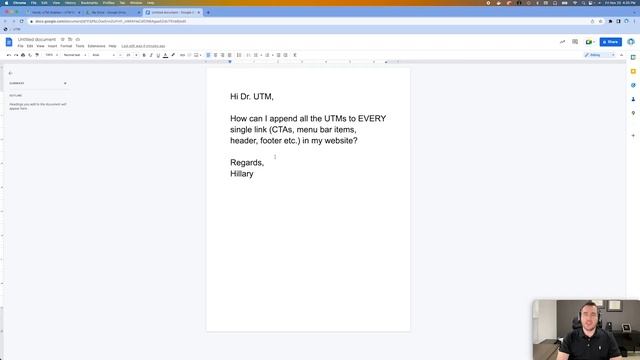Toggle Italic formatting
This screenshot has height=360, width=640.
[x=151, y=55]
